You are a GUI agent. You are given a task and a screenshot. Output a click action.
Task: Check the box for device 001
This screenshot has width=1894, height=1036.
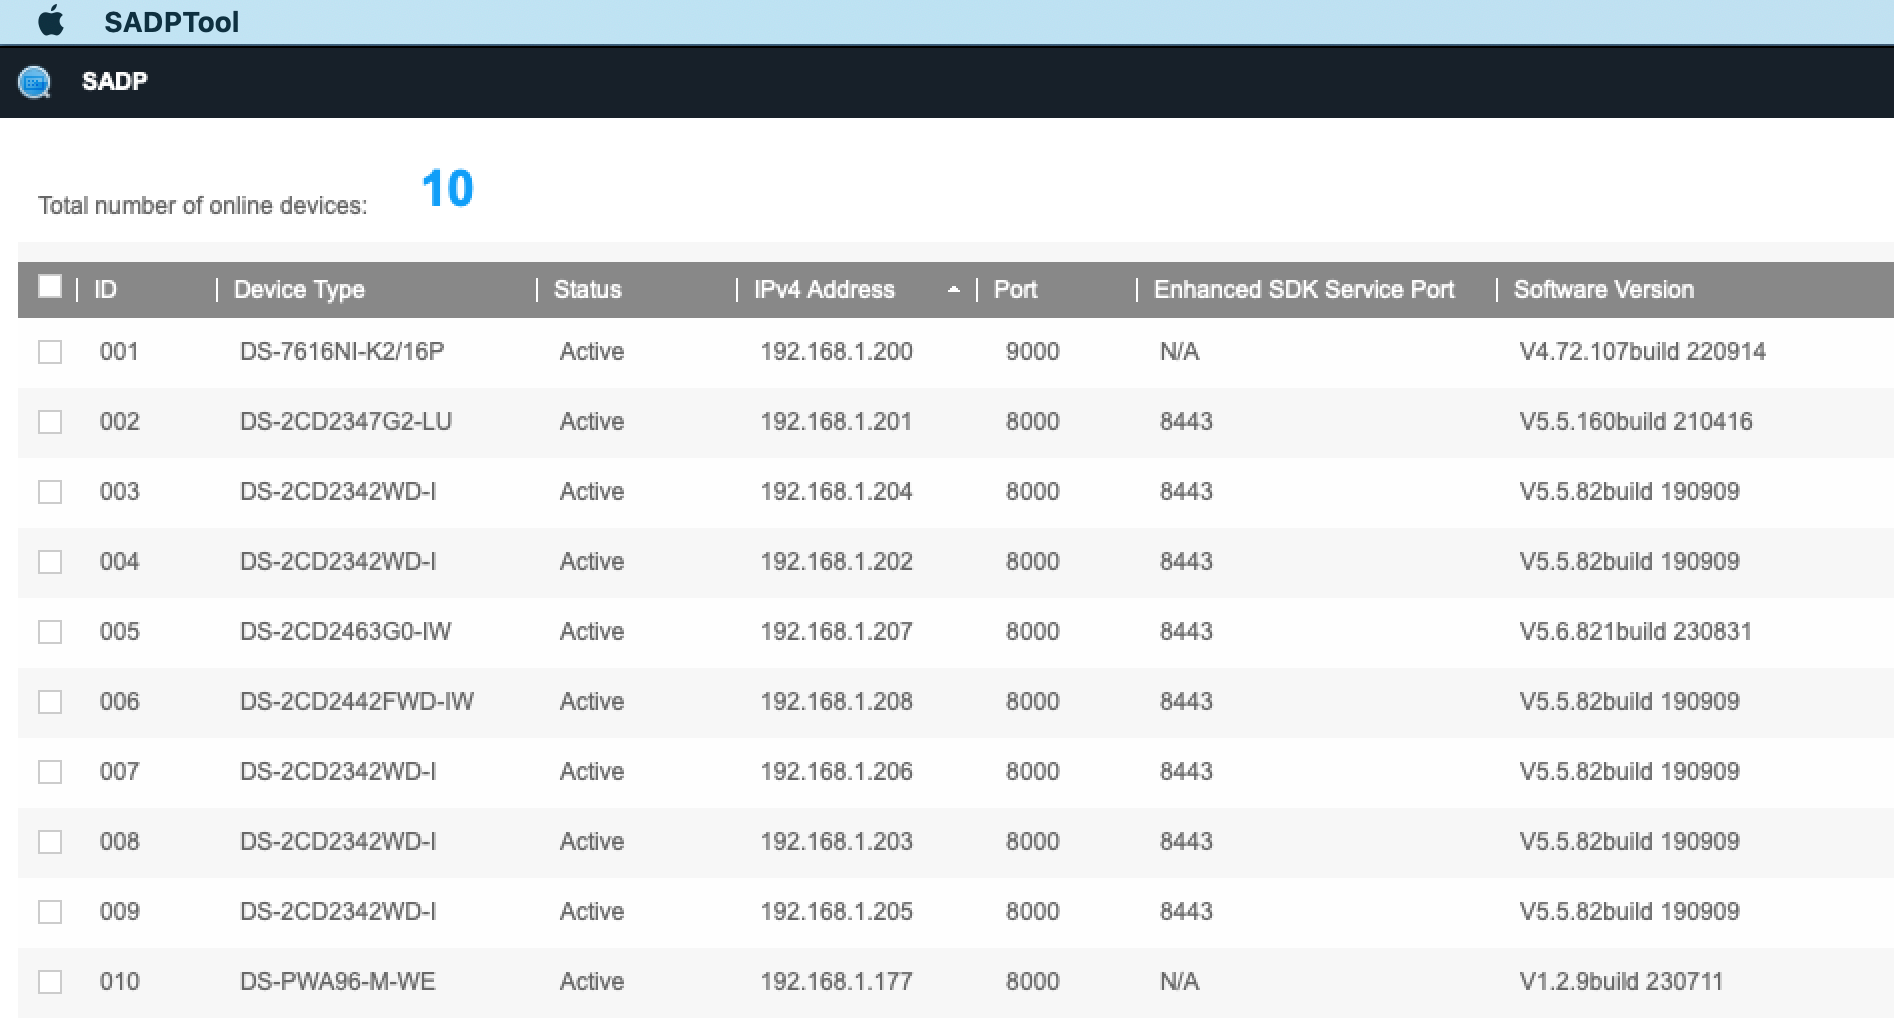click(x=50, y=352)
